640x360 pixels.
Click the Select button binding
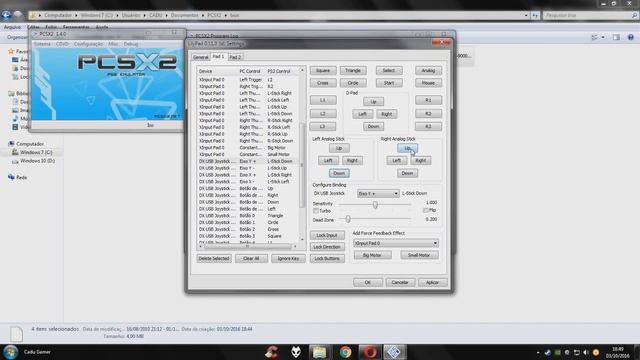[389, 71]
